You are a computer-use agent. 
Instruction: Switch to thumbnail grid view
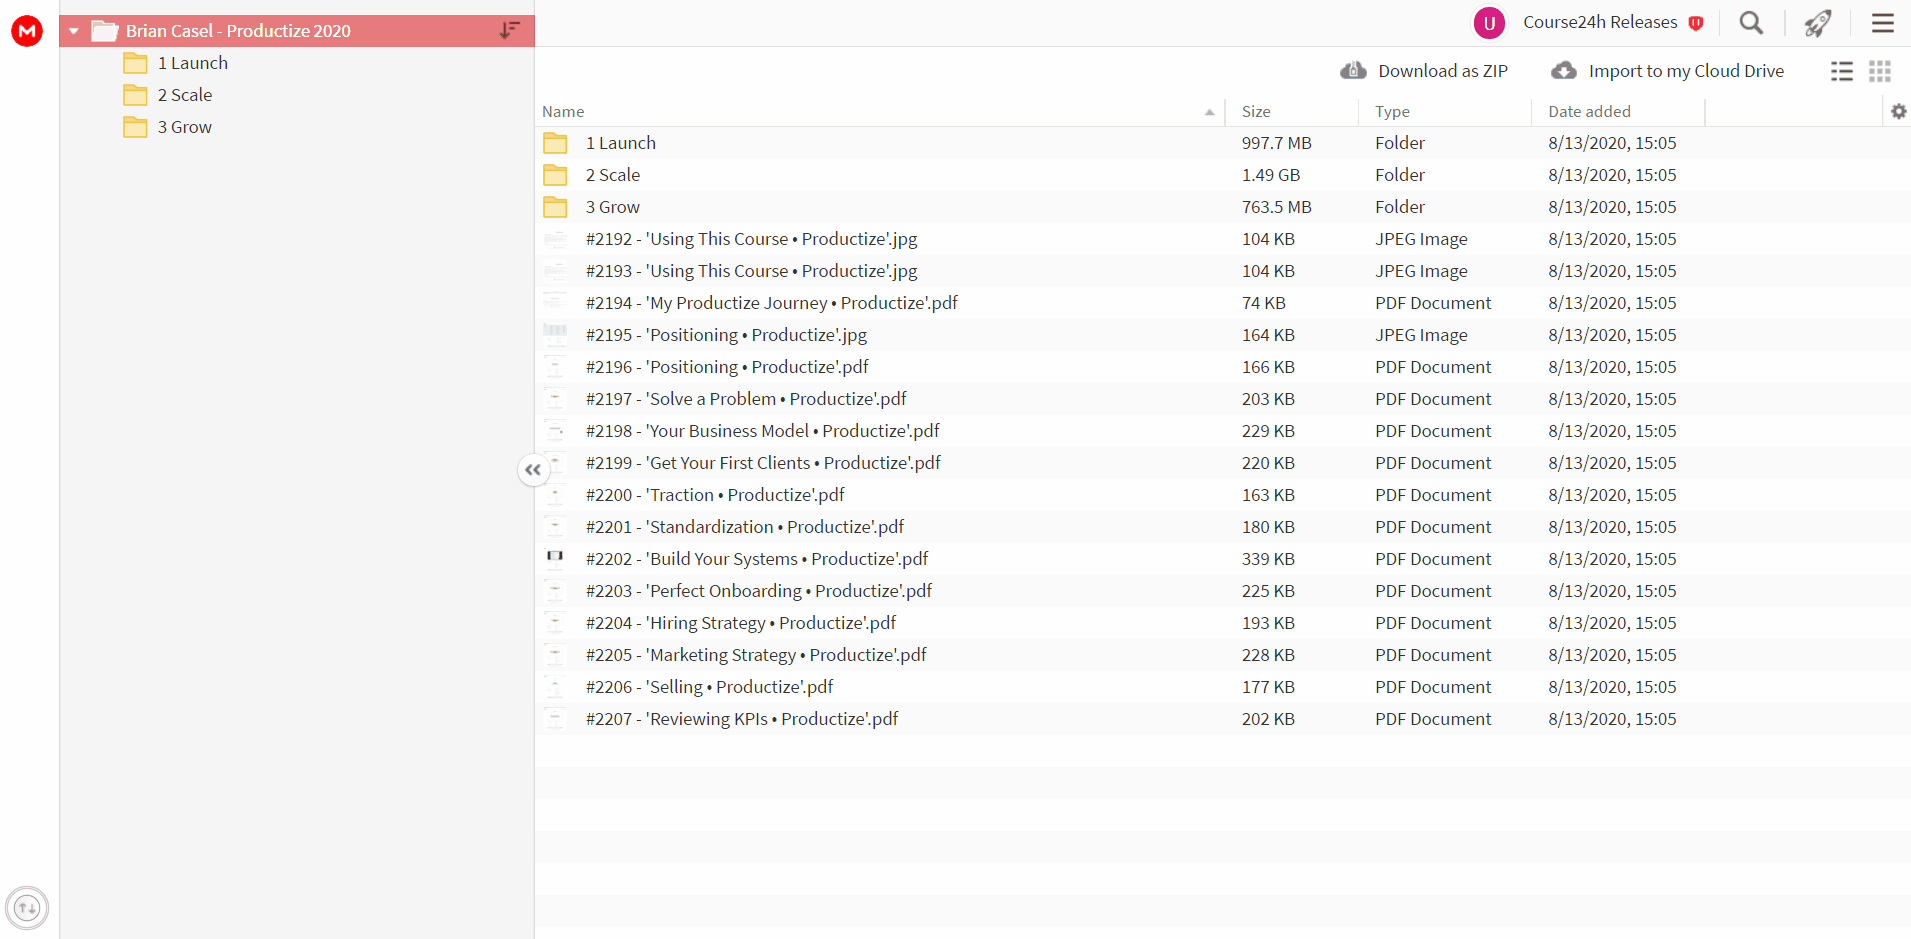point(1880,71)
